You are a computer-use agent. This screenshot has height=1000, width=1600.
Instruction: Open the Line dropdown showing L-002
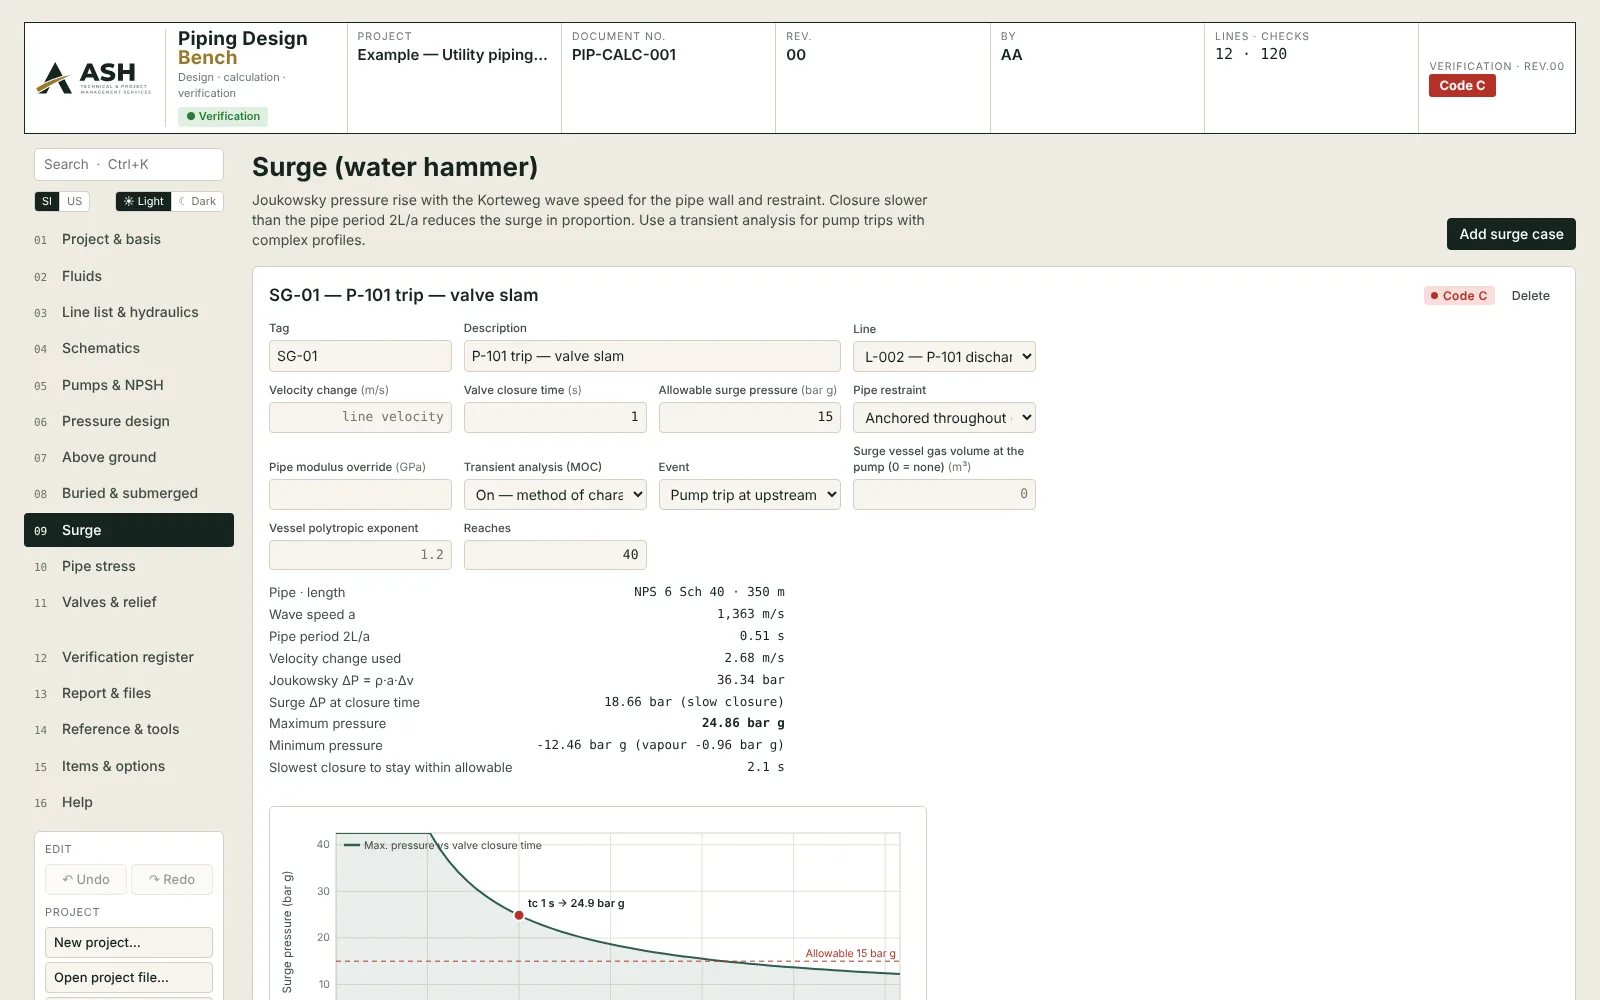coord(944,357)
